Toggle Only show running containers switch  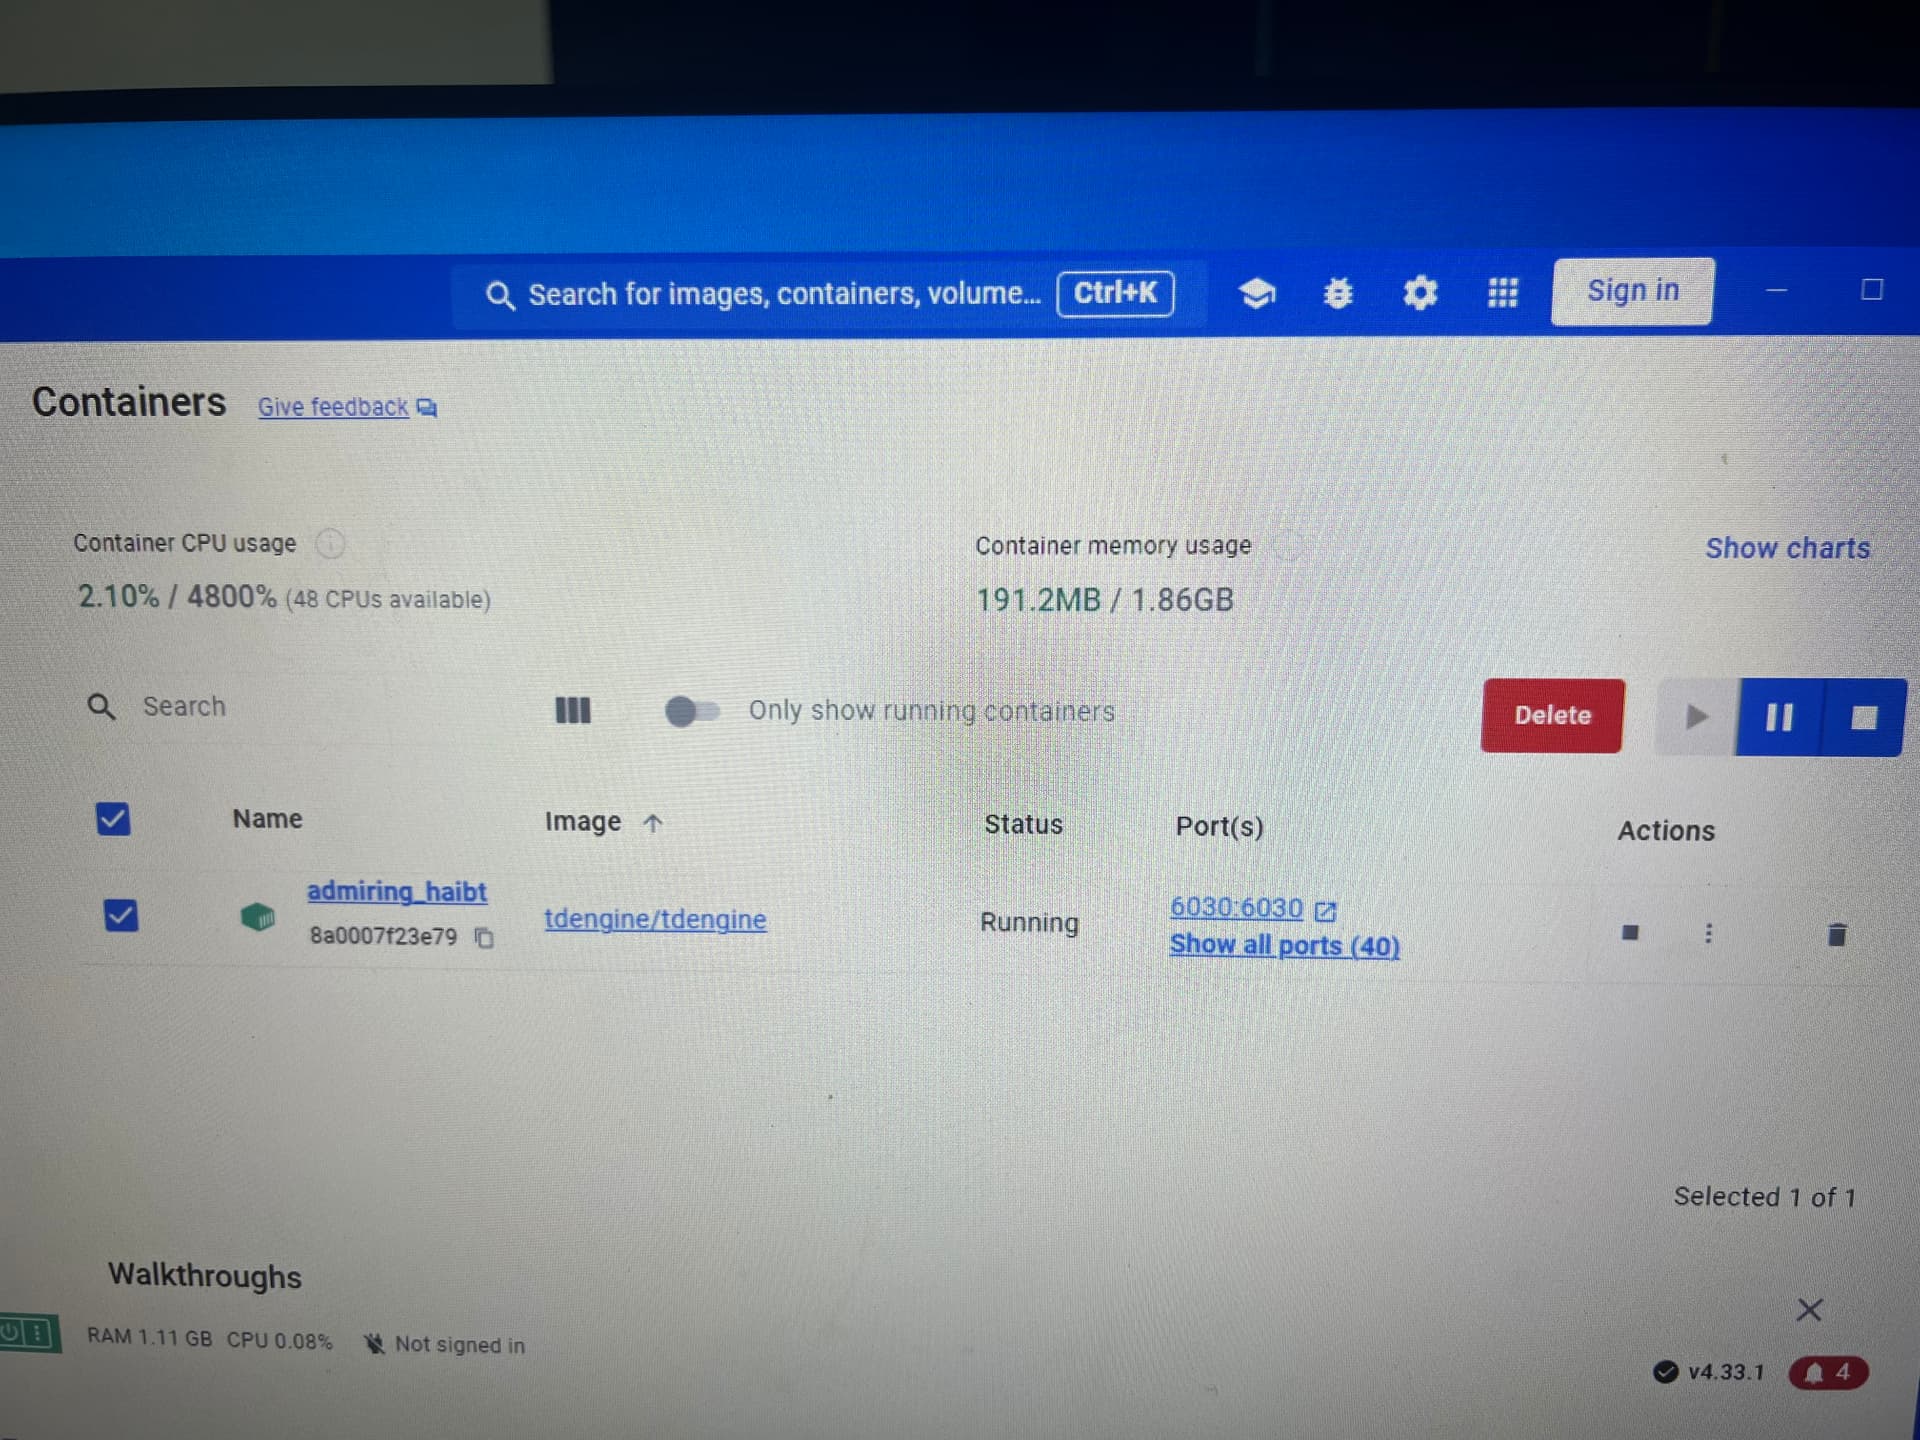[x=691, y=712]
